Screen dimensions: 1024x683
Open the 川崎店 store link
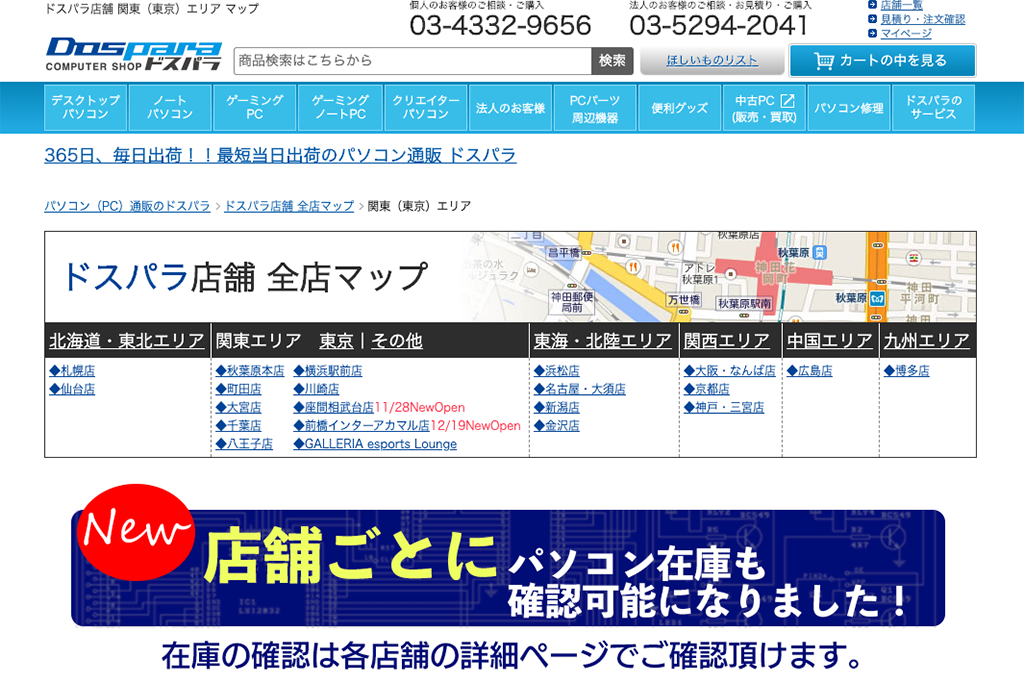click(316, 389)
